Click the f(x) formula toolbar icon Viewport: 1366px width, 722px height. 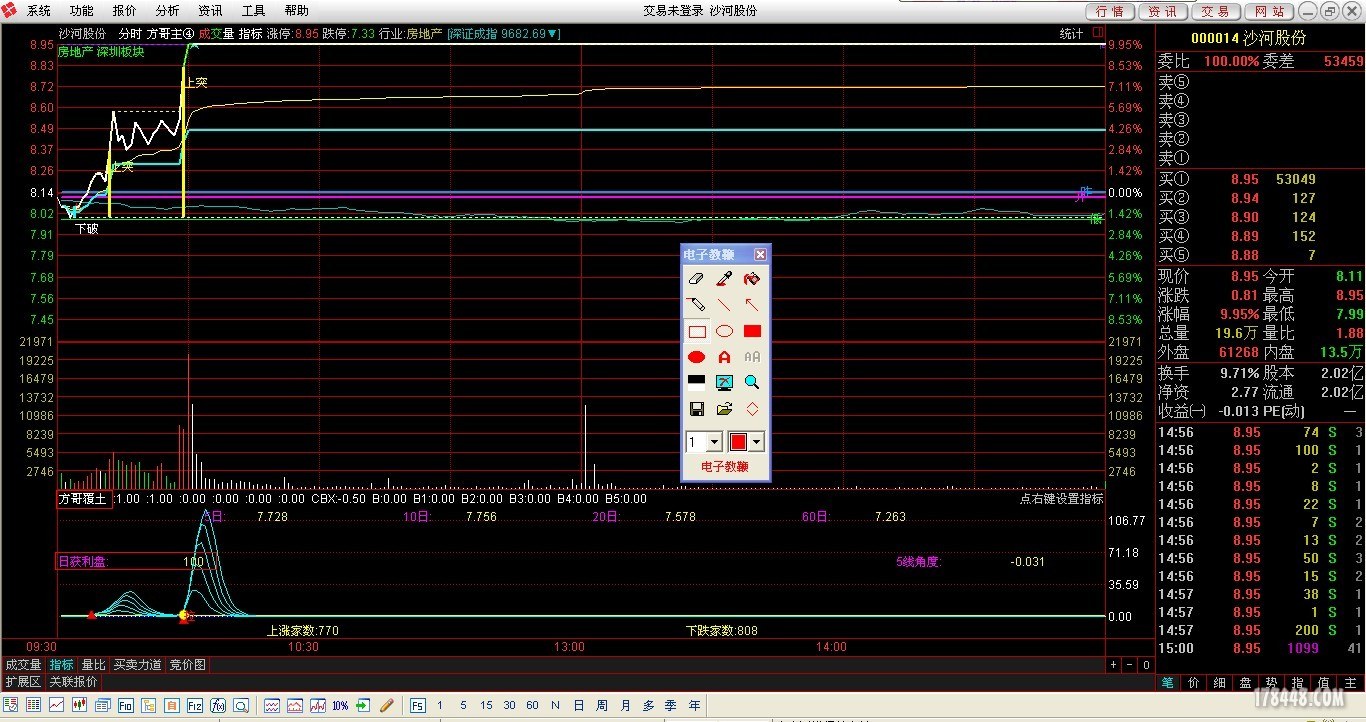[x=218, y=706]
